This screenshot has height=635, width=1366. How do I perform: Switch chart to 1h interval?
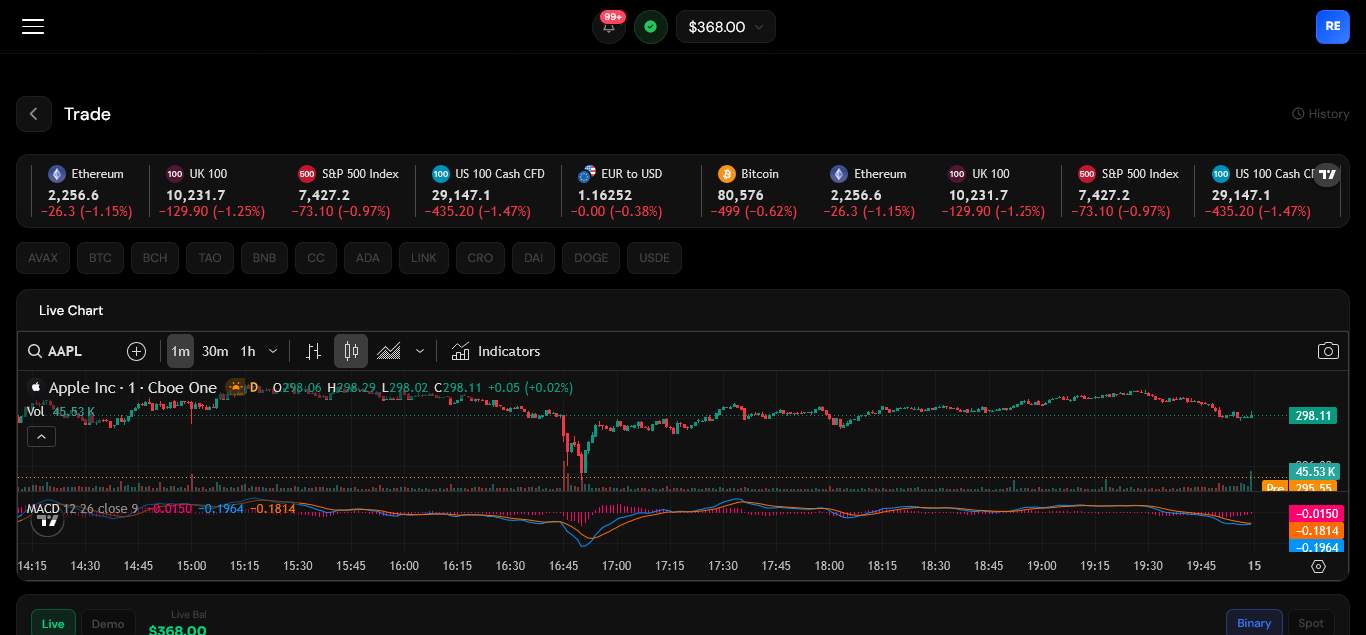coord(248,351)
